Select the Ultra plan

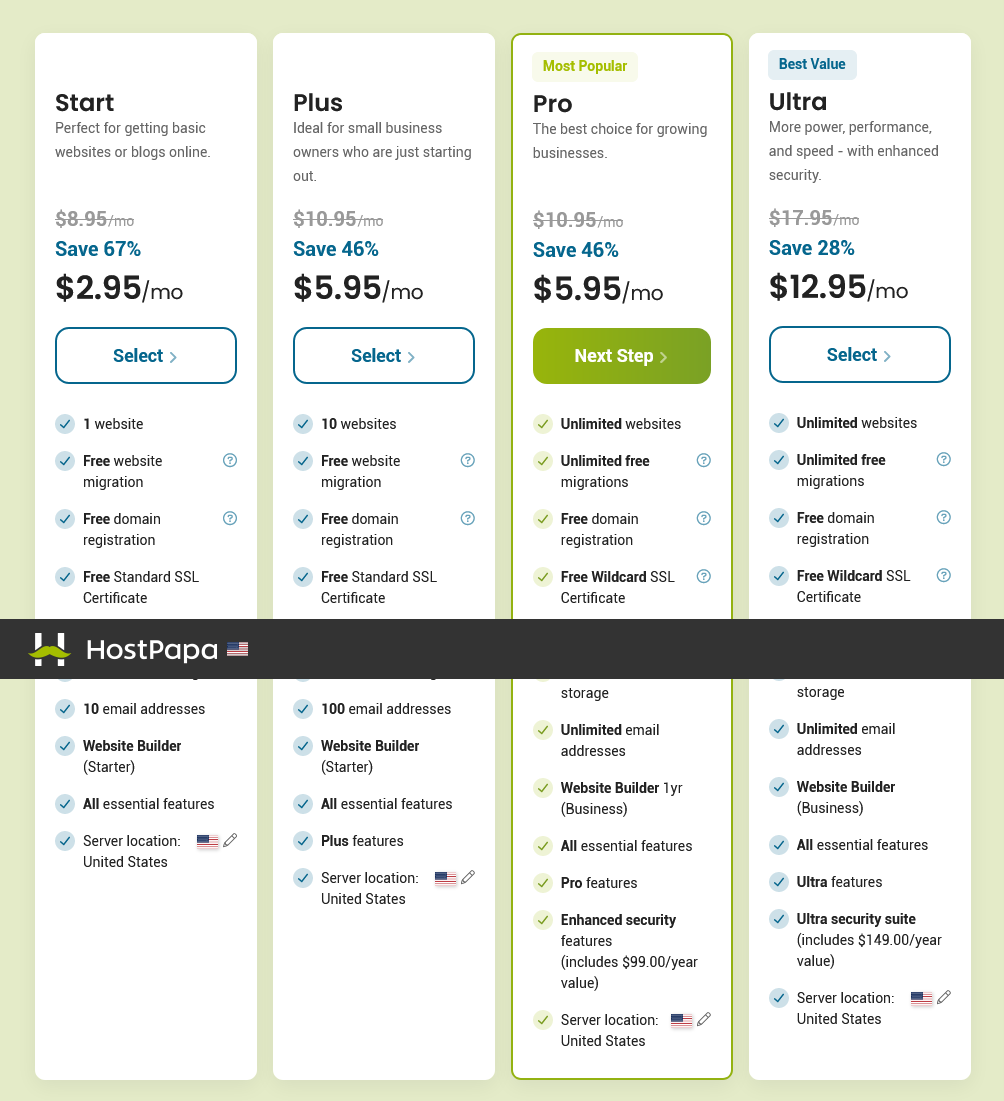[x=859, y=355]
